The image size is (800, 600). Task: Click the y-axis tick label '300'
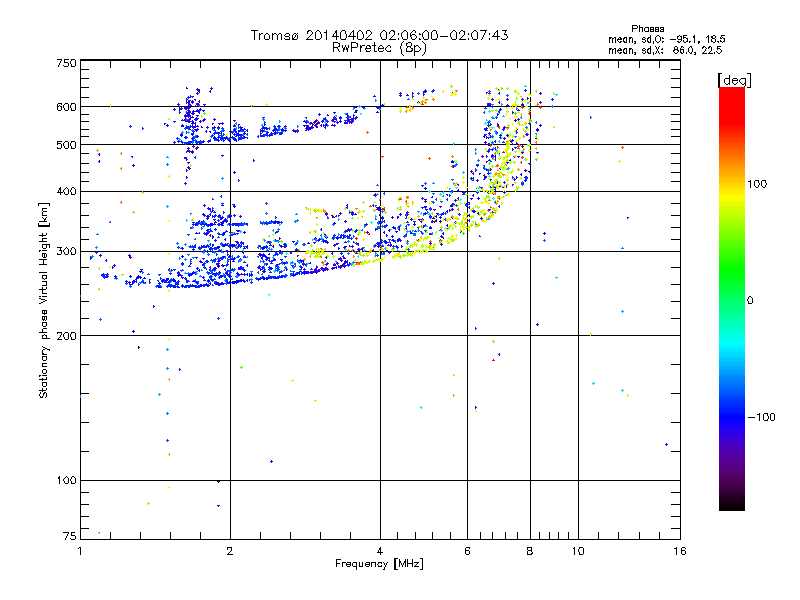click(x=66, y=252)
